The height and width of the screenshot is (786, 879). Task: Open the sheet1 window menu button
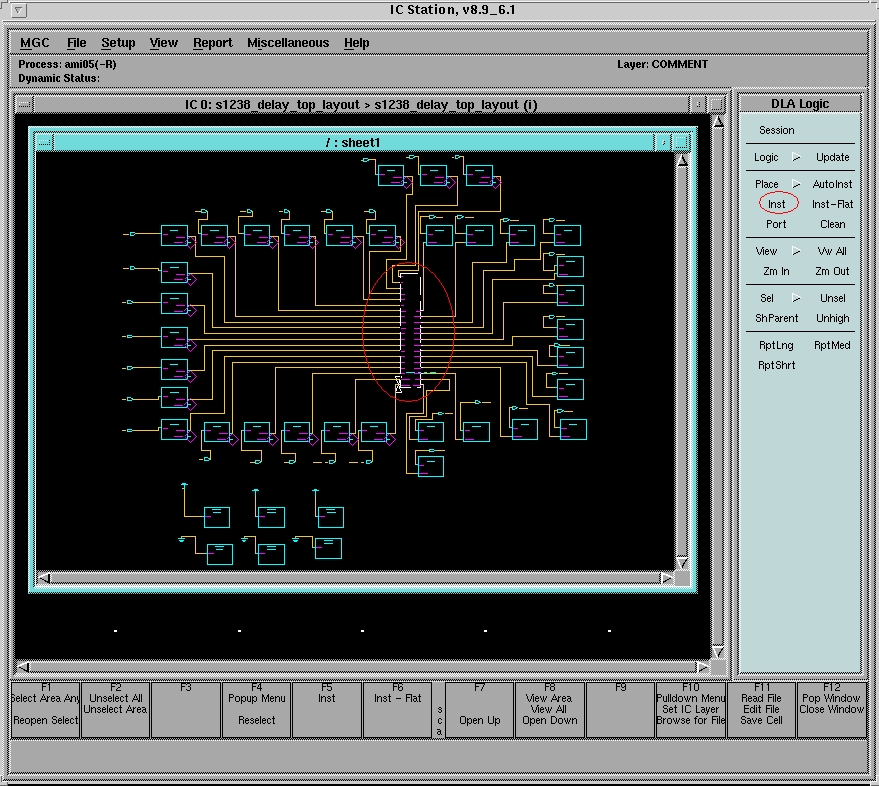coord(44,143)
